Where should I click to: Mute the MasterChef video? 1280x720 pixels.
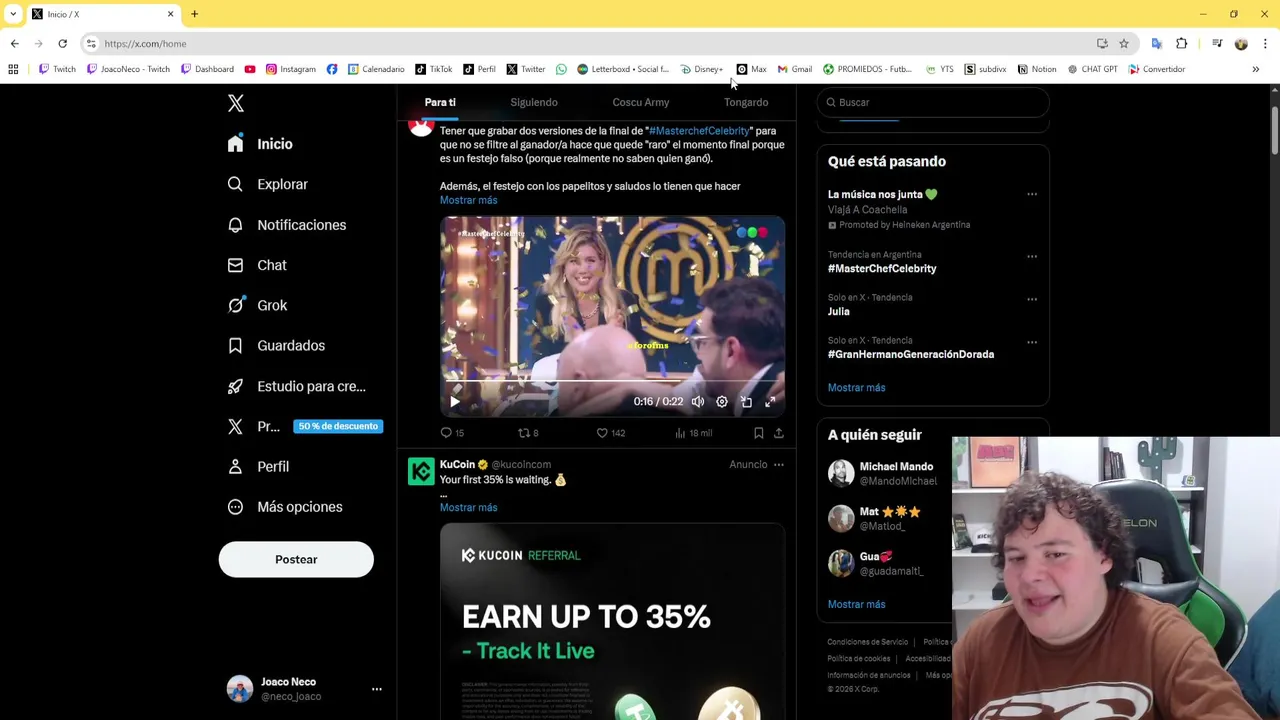698,402
